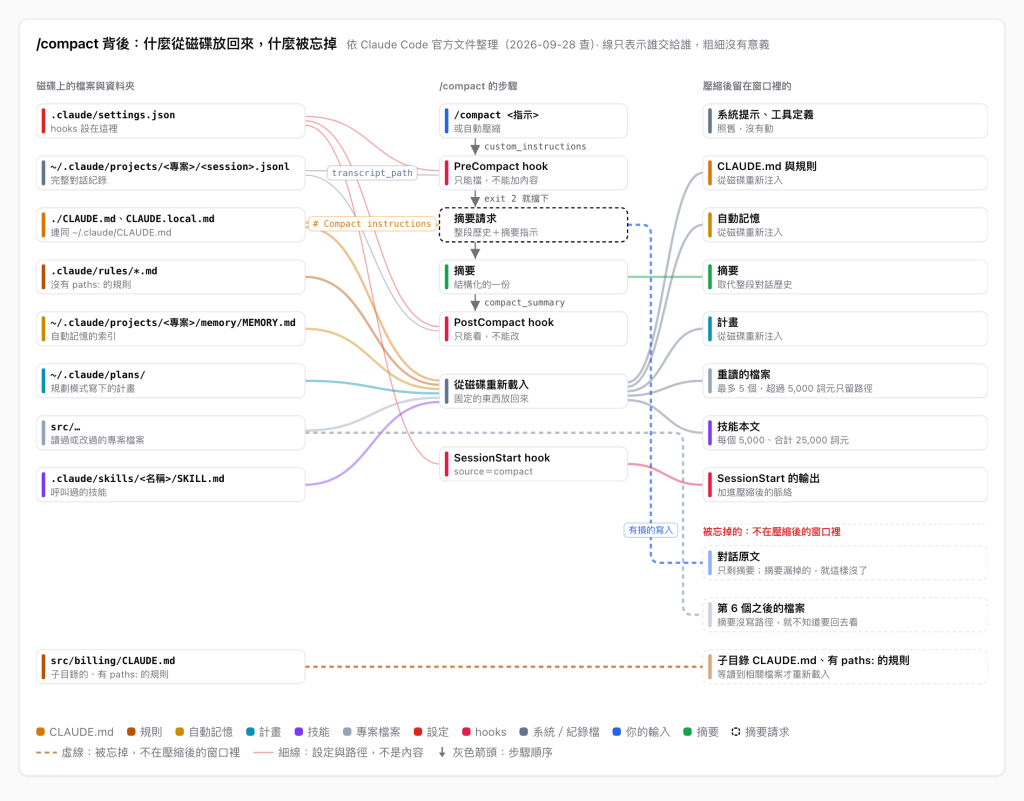Click the custom_instructions arrow label

click(x=535, y=146)
